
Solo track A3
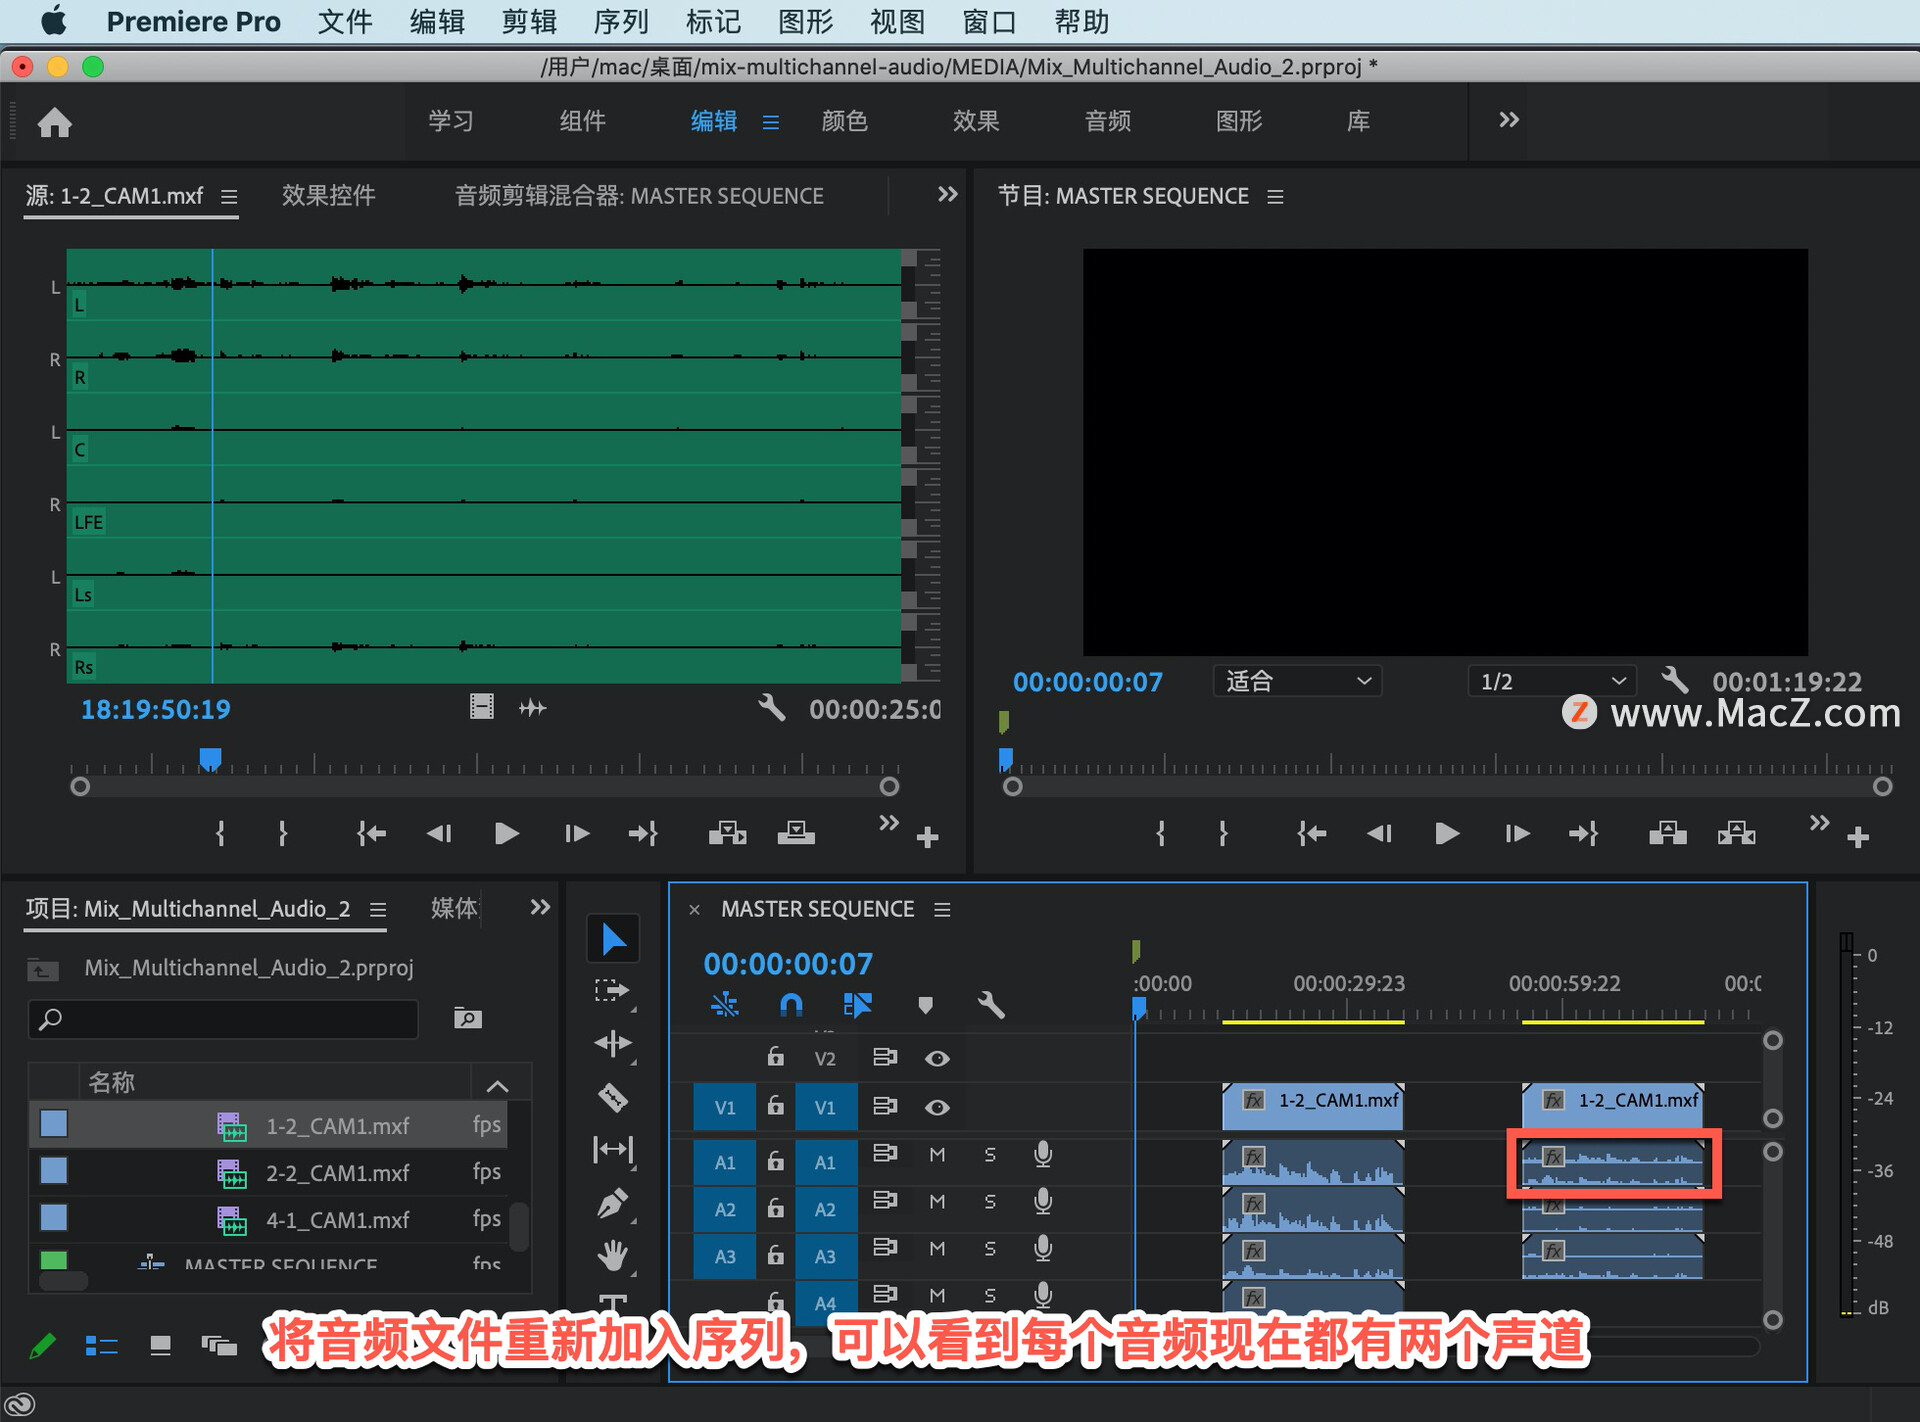[x=990, y=1249]
